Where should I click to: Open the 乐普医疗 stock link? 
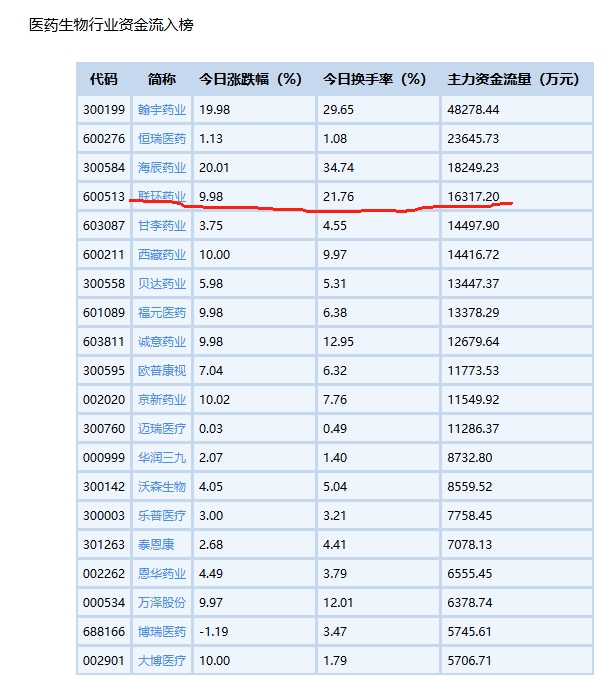tap(162, 516)
